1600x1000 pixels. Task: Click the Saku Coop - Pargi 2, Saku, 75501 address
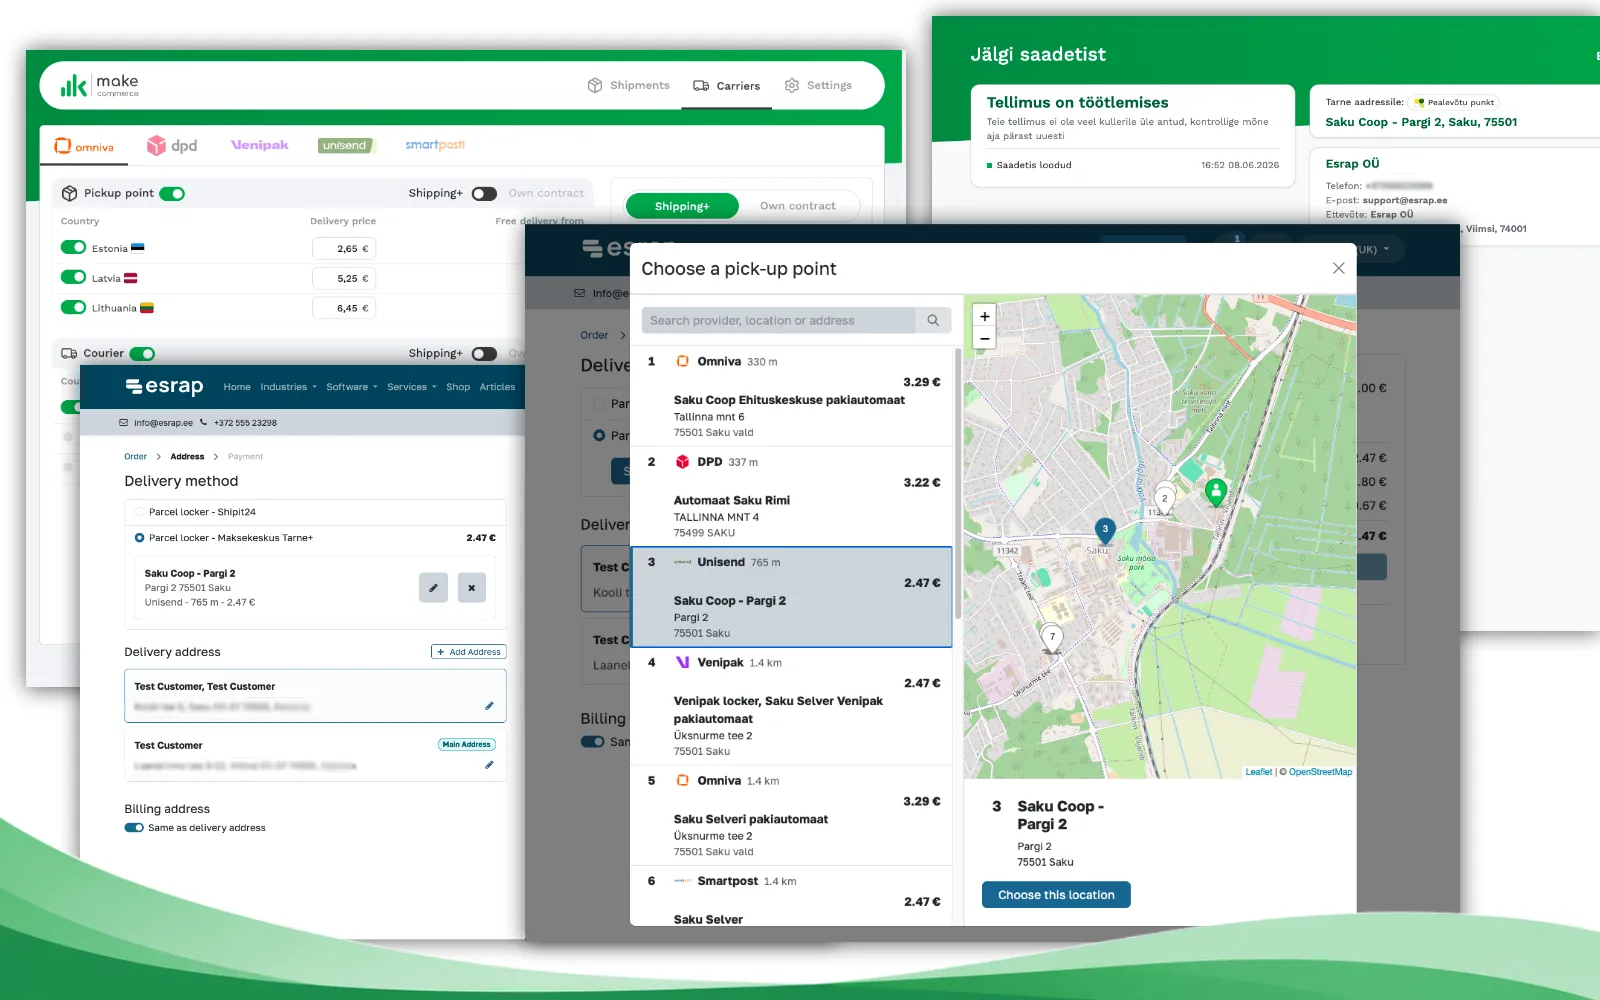[x=1421, y=122]
